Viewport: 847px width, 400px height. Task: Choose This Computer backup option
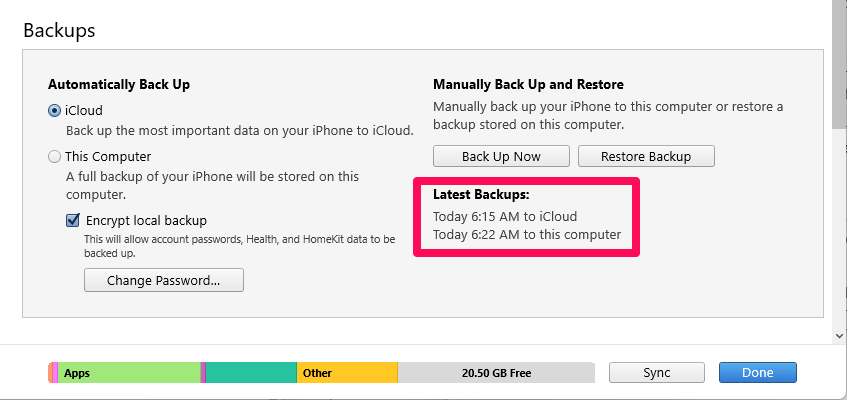tap(54, 157)
